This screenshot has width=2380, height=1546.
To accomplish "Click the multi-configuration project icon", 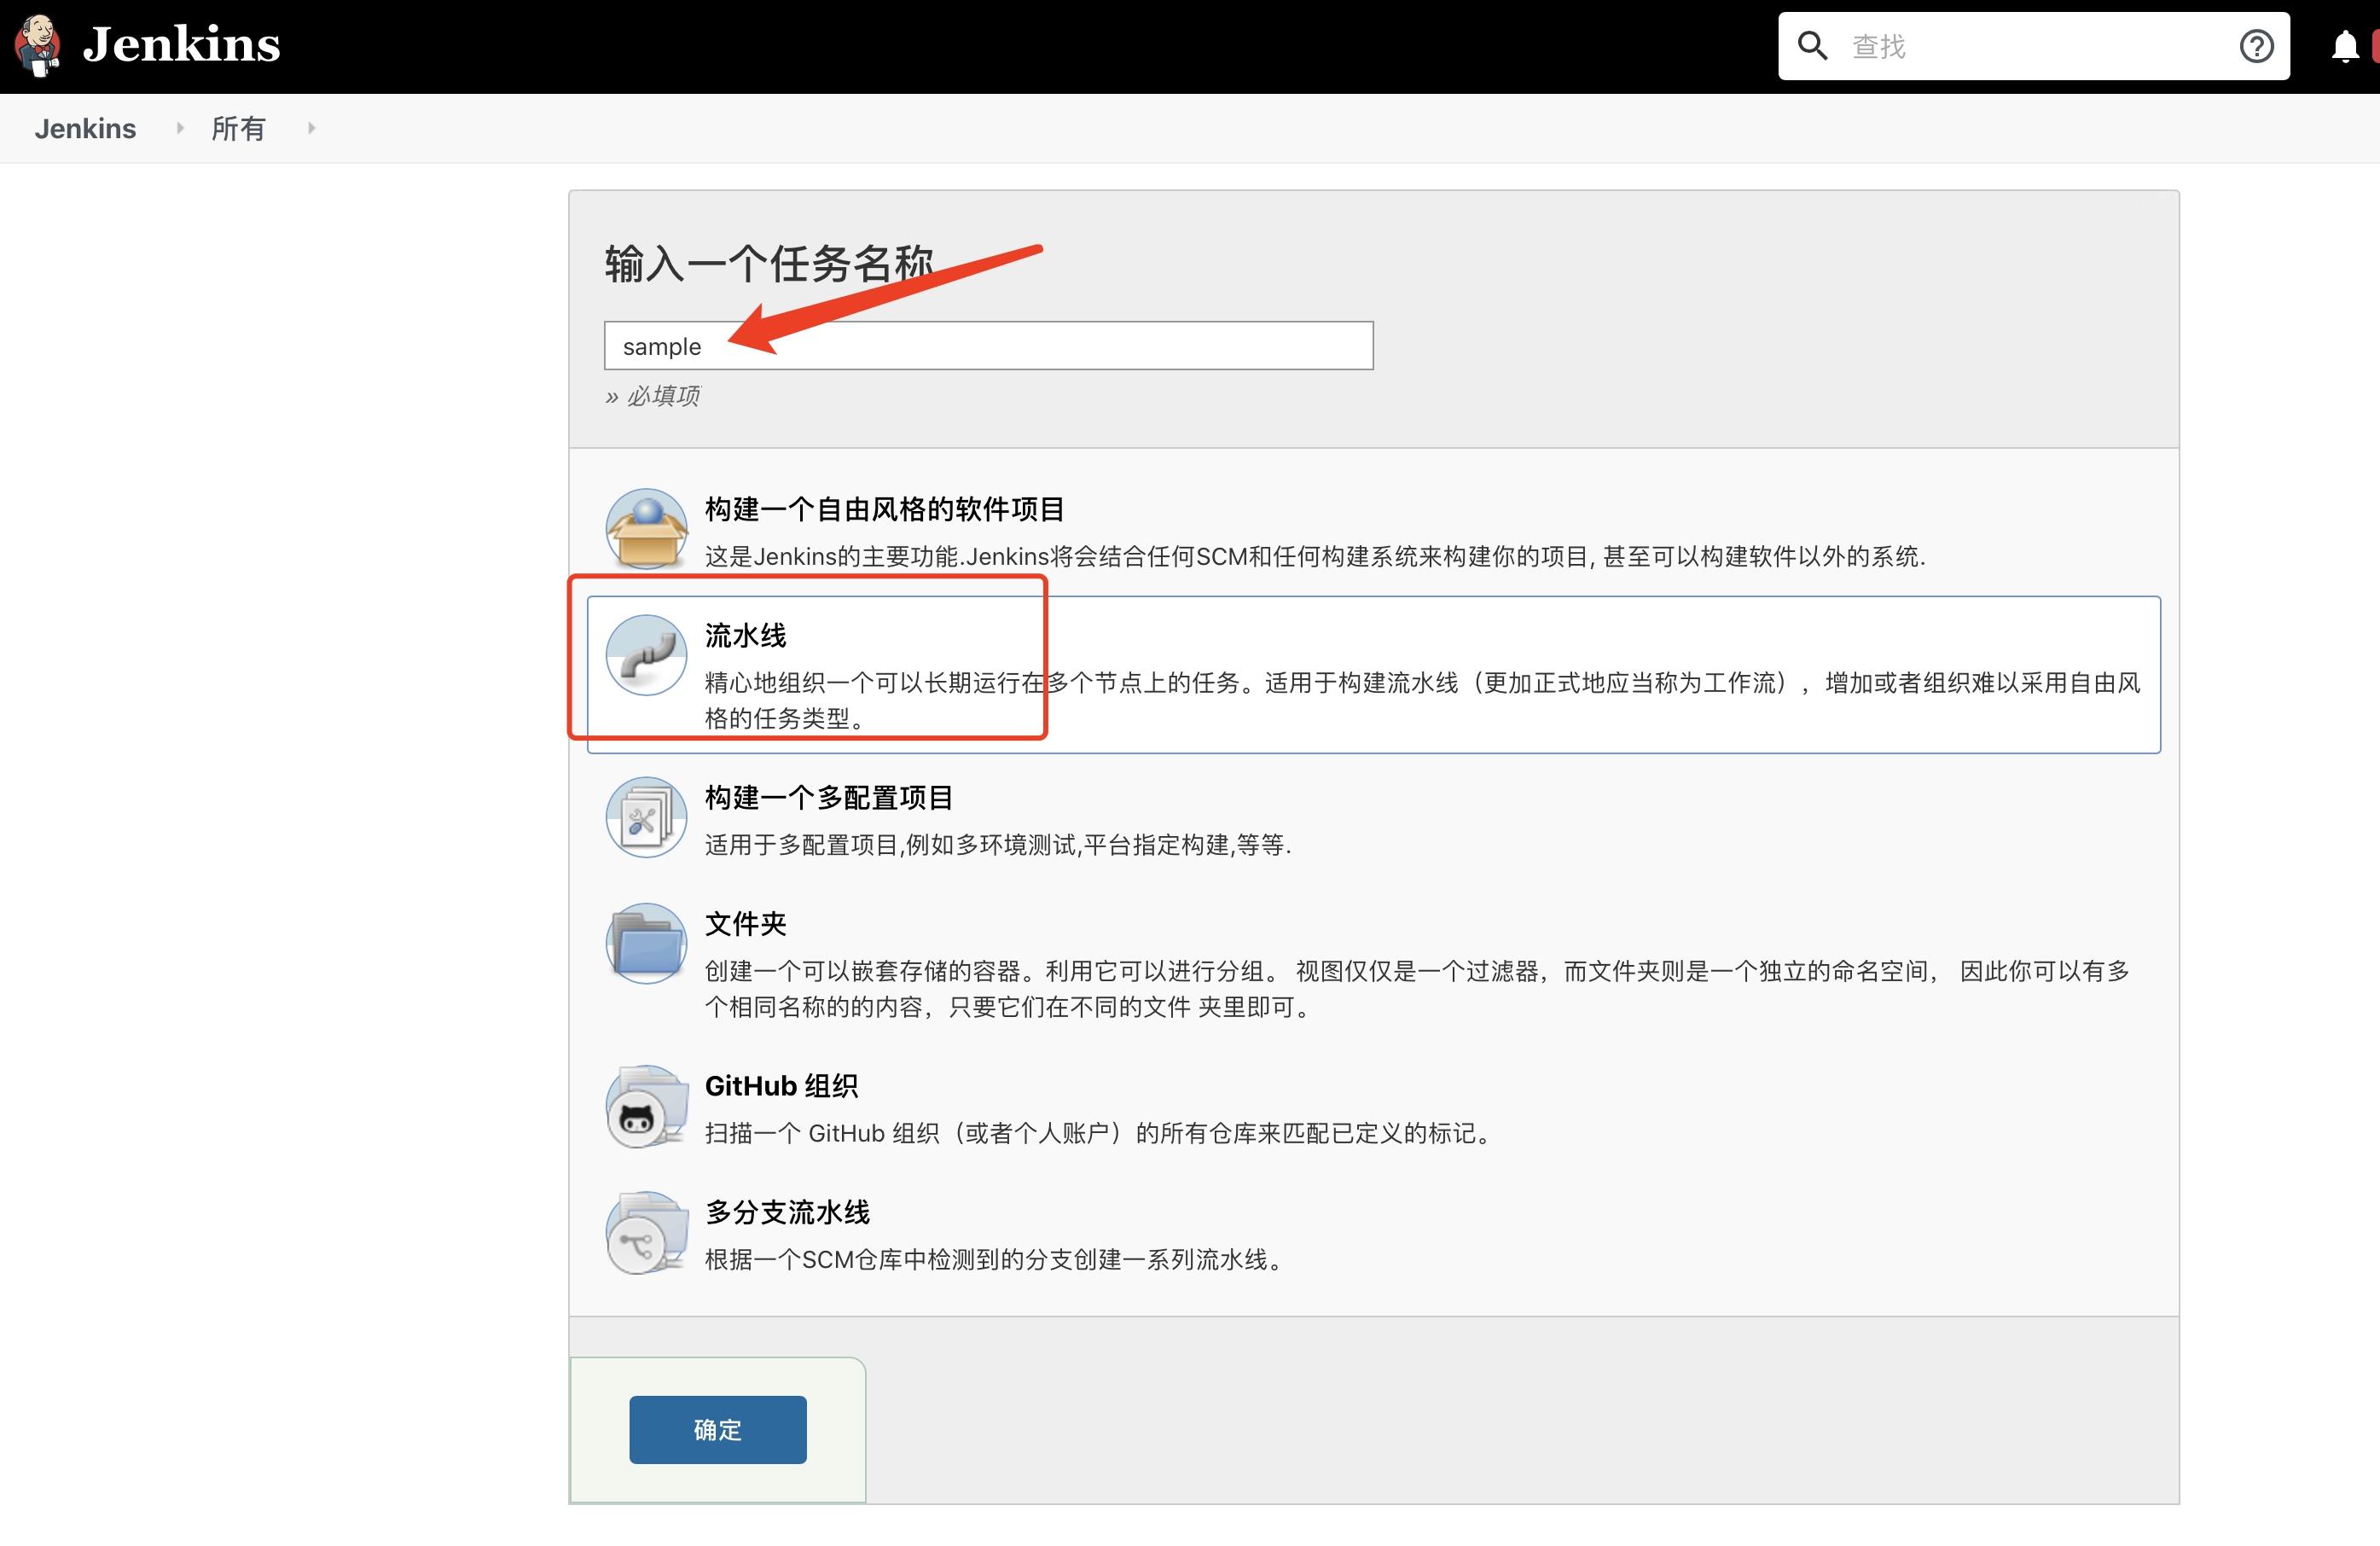I will pyautogui.click(x=645, y=817).
